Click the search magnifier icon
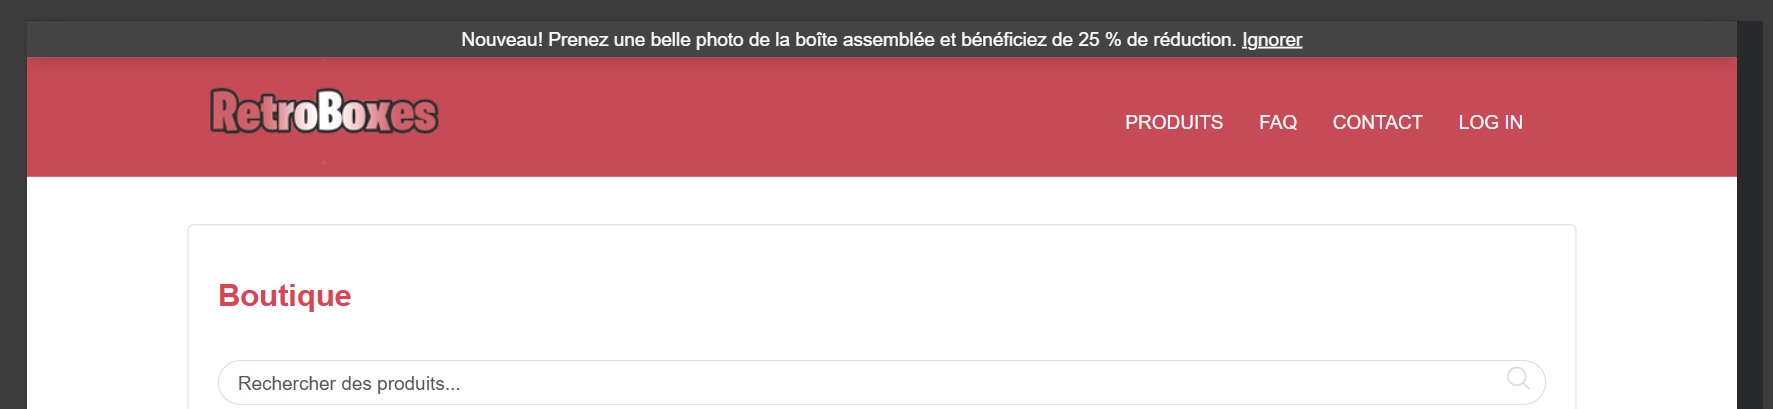The width and height of the screenshot is (1773, 409). point(1518,378)
